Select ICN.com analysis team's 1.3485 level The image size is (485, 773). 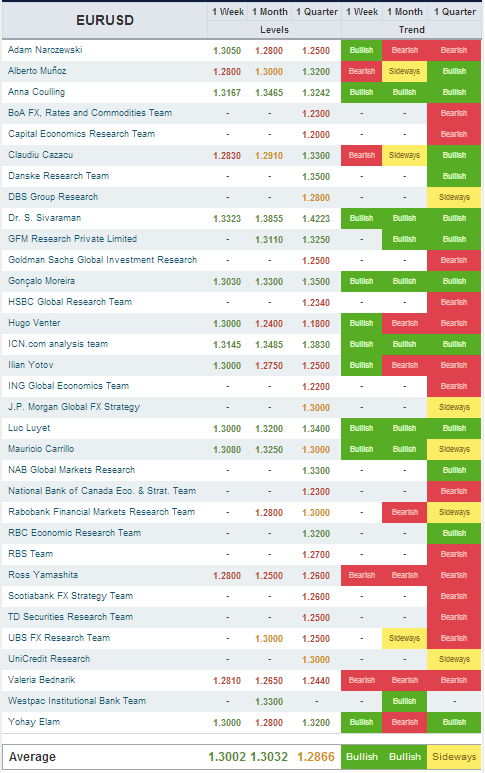pos(269,345)
